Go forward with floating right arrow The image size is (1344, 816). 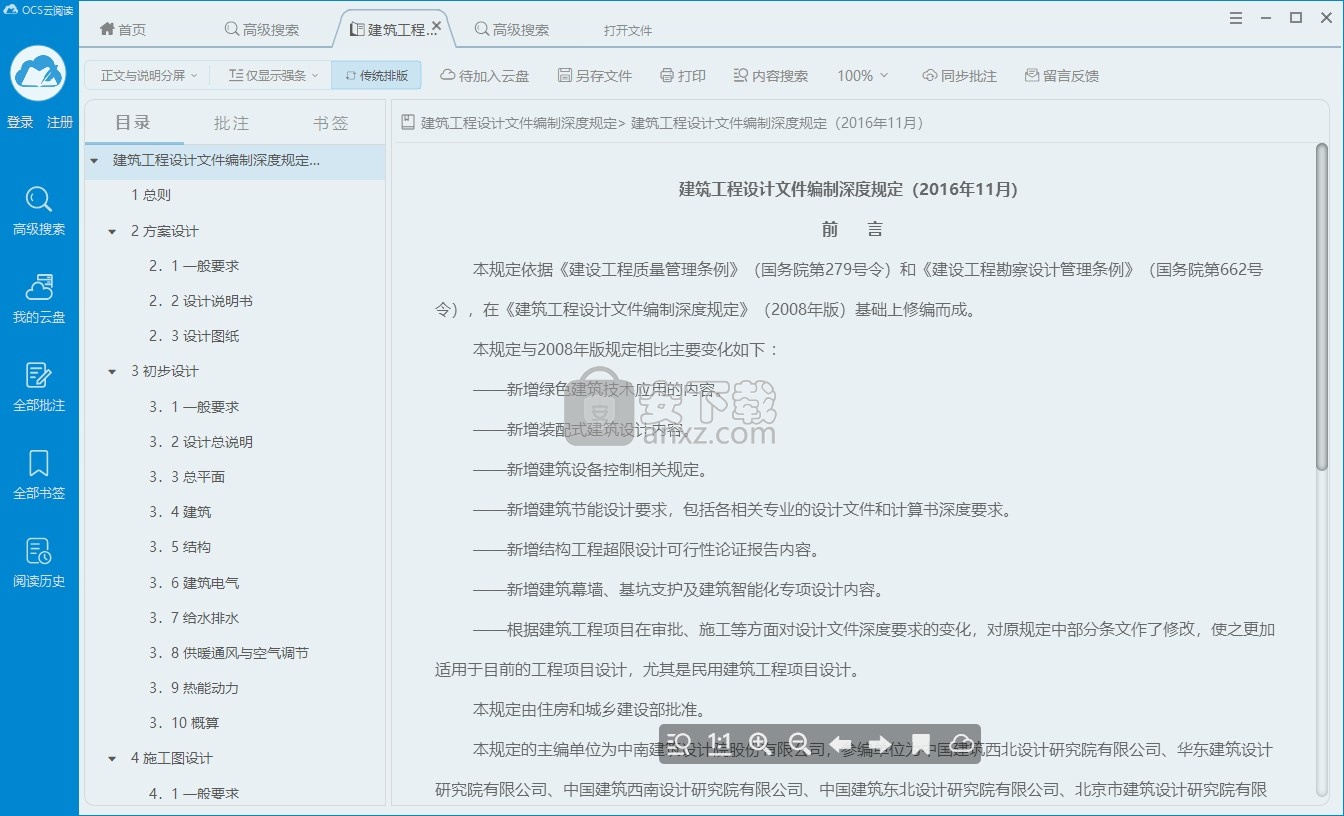click(x=880, y=744)
